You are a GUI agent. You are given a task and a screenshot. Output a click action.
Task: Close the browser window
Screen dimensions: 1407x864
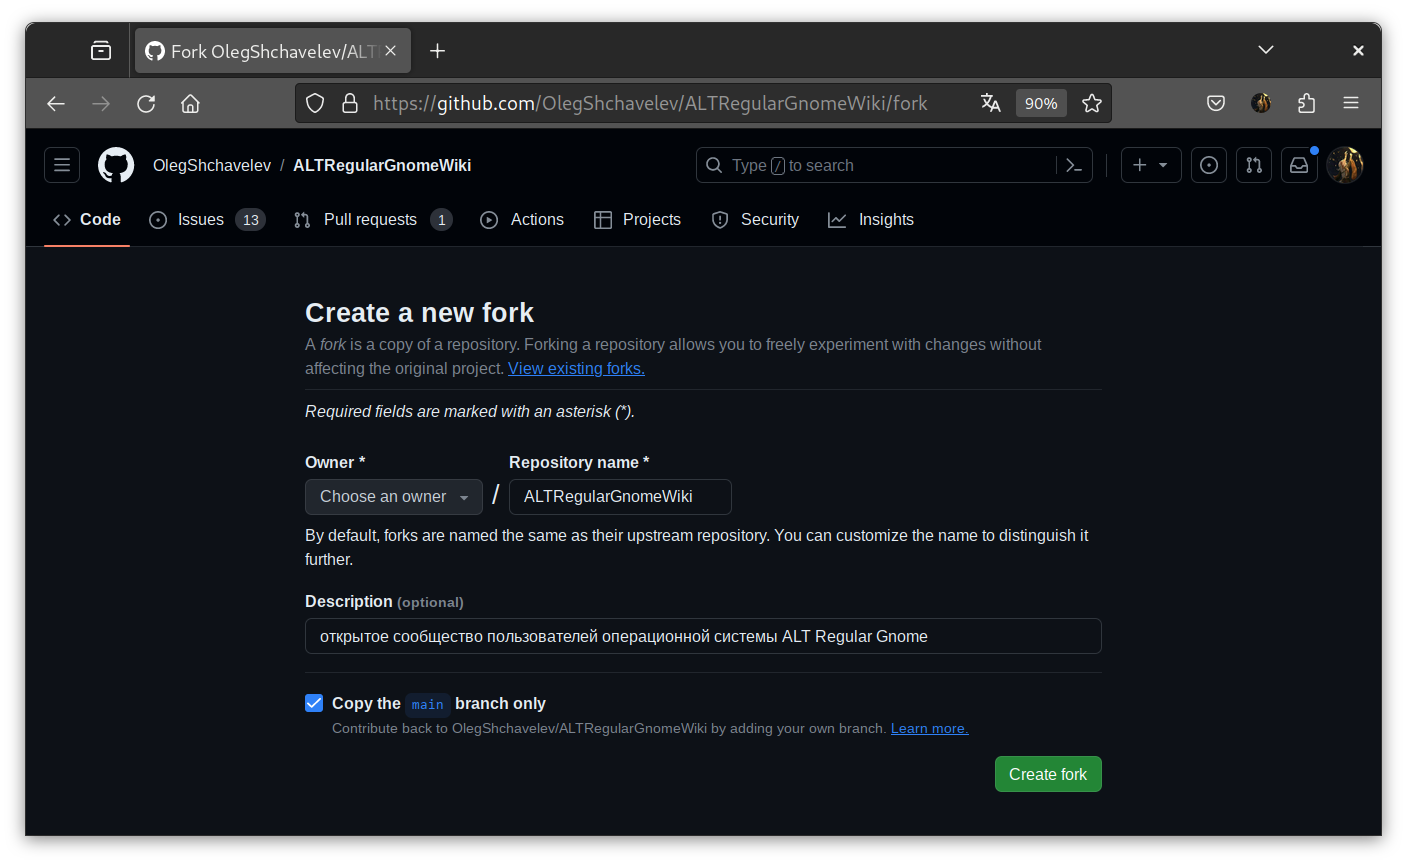[1358, 50]
